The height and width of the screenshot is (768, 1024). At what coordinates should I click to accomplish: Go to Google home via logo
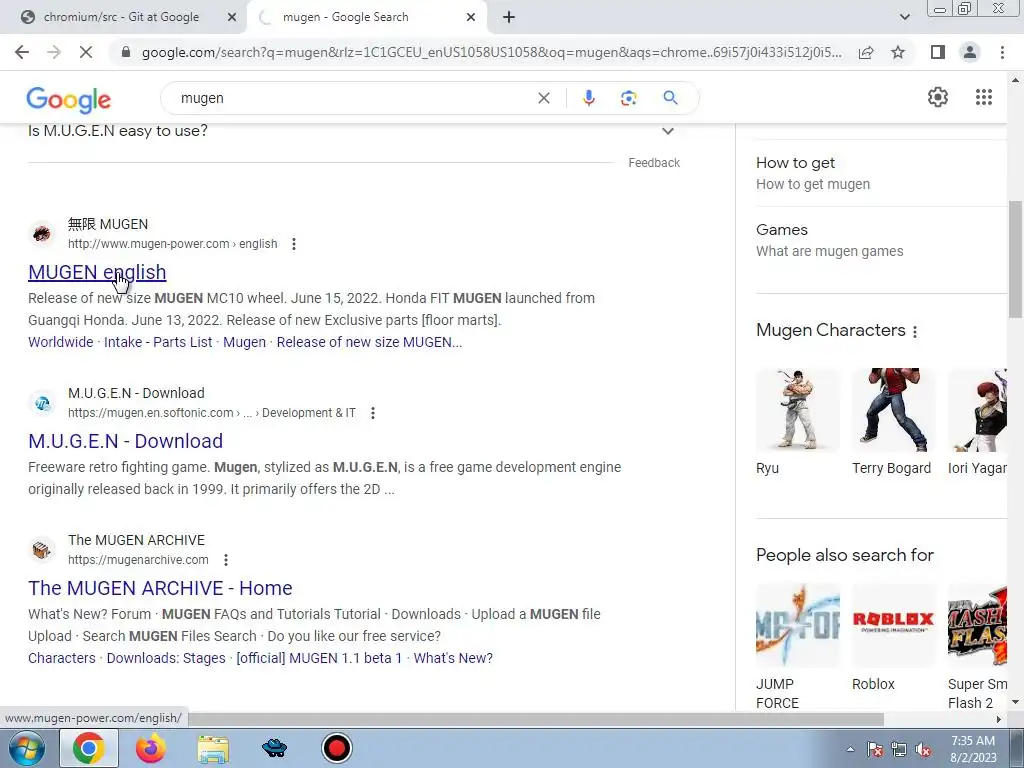[69, 99]
